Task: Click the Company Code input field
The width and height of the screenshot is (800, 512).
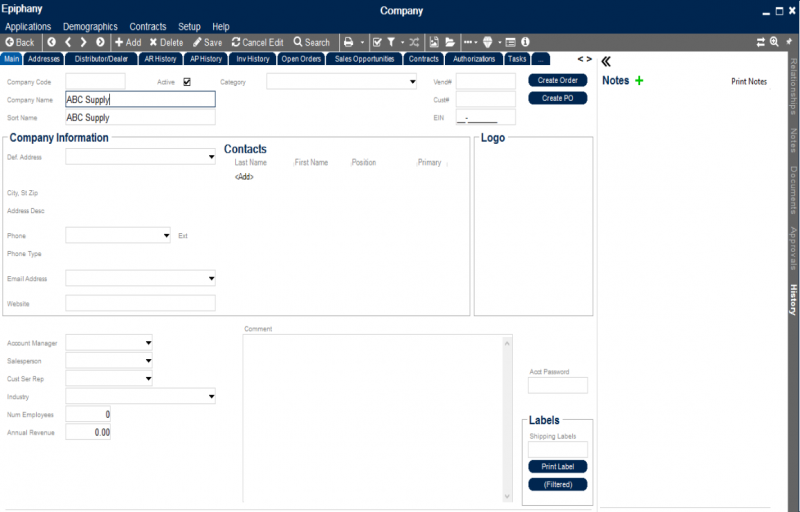Action: click(95, 82)
